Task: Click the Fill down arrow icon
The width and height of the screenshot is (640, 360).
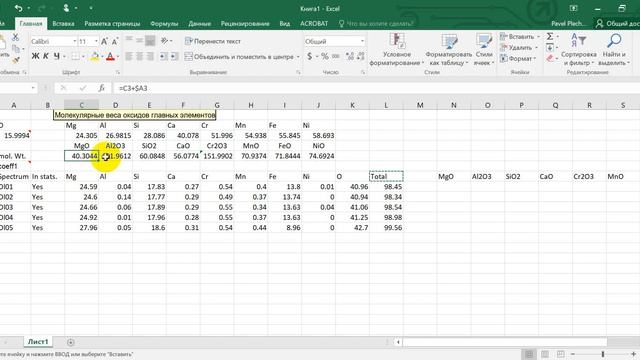Action: click(550, 47)
